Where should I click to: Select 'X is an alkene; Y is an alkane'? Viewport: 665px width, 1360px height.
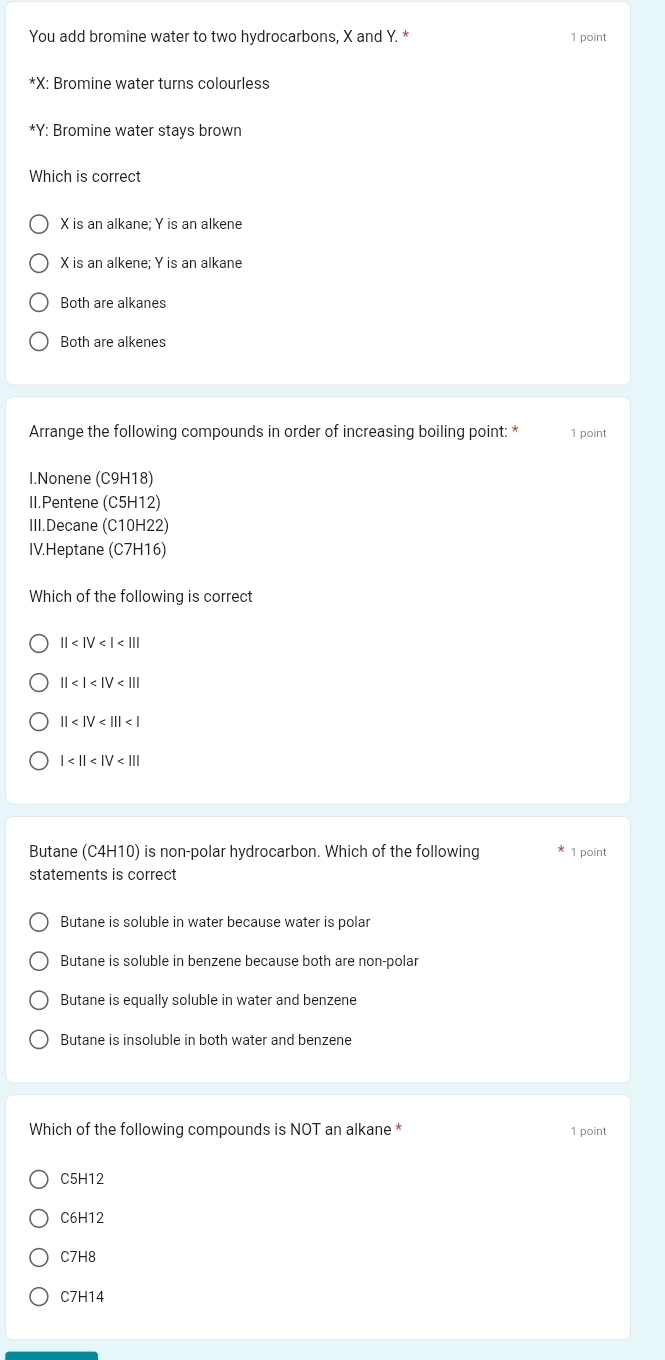tap(38, 263)
